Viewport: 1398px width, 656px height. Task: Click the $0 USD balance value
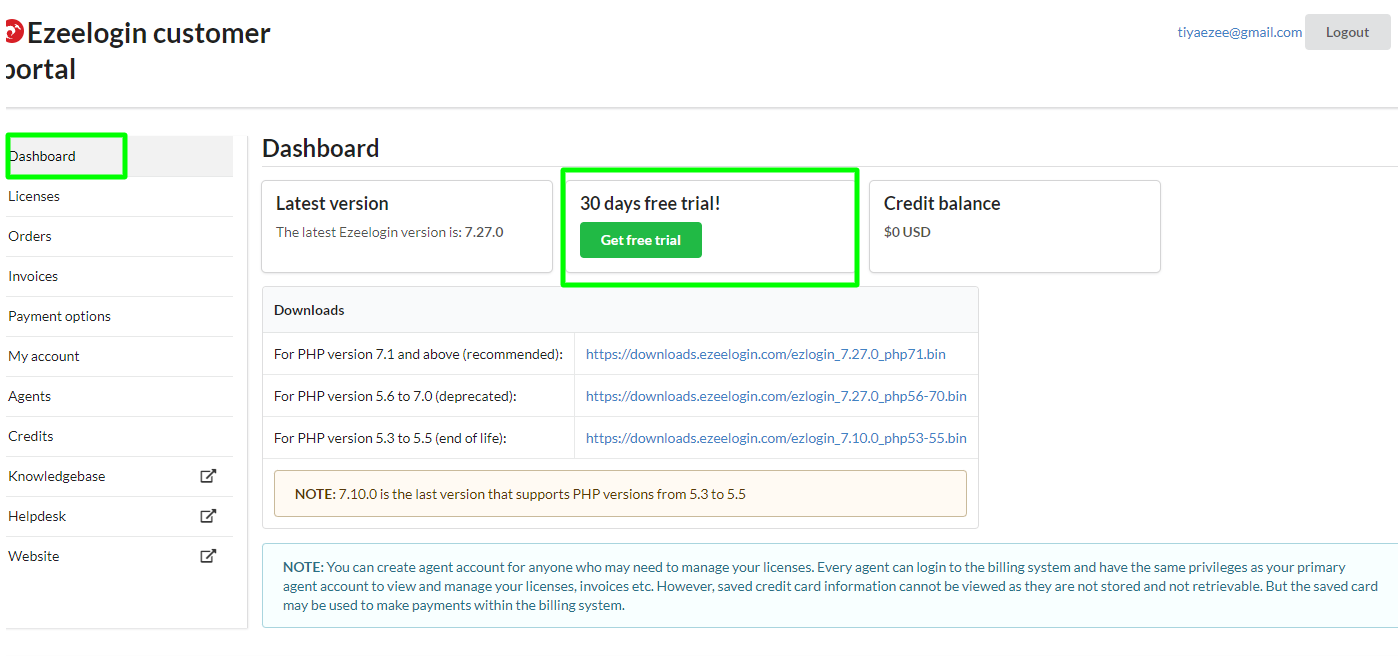tap(907, 232)
